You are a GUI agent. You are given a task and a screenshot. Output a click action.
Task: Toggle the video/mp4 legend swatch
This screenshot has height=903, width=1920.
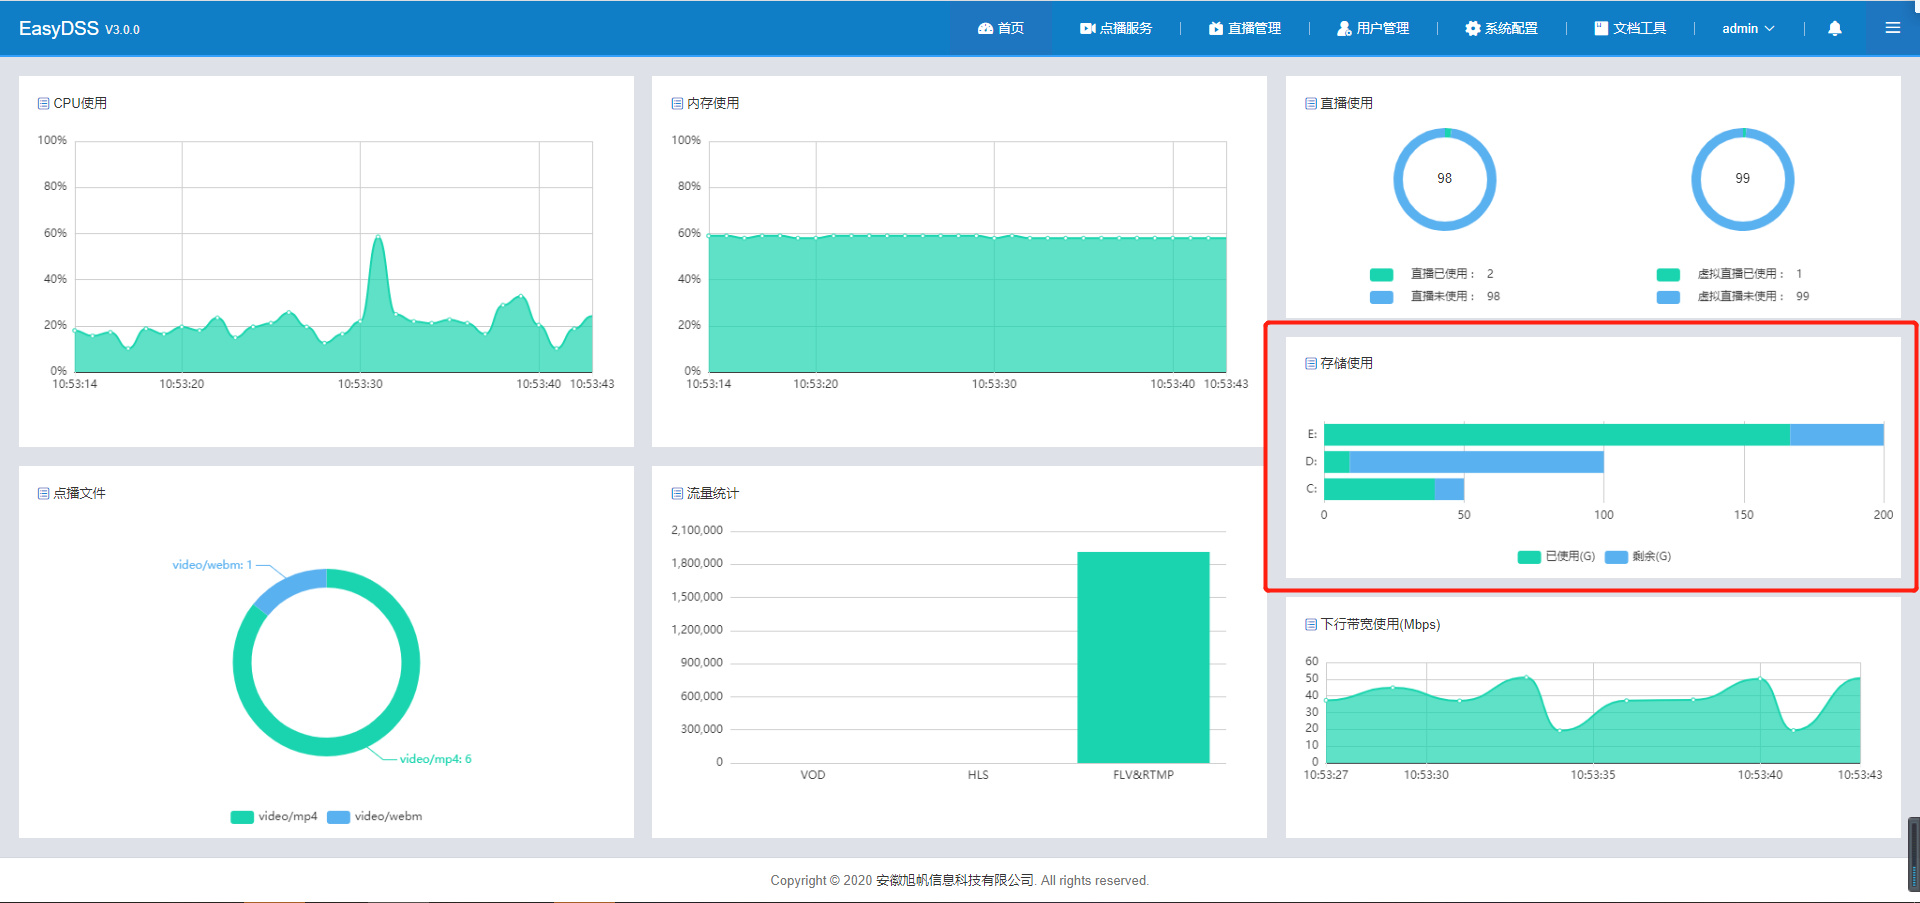[x=242, y=817]
